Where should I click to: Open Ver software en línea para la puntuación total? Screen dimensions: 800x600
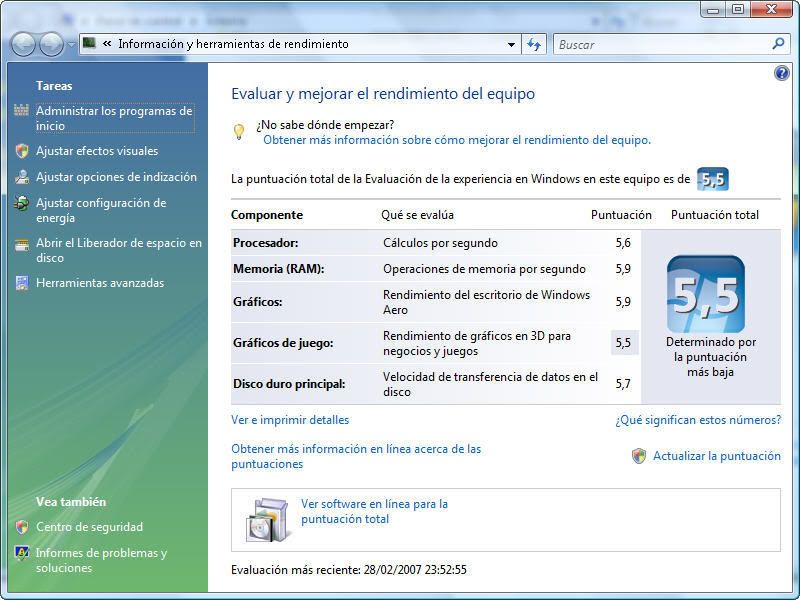(x=374, y=511)
